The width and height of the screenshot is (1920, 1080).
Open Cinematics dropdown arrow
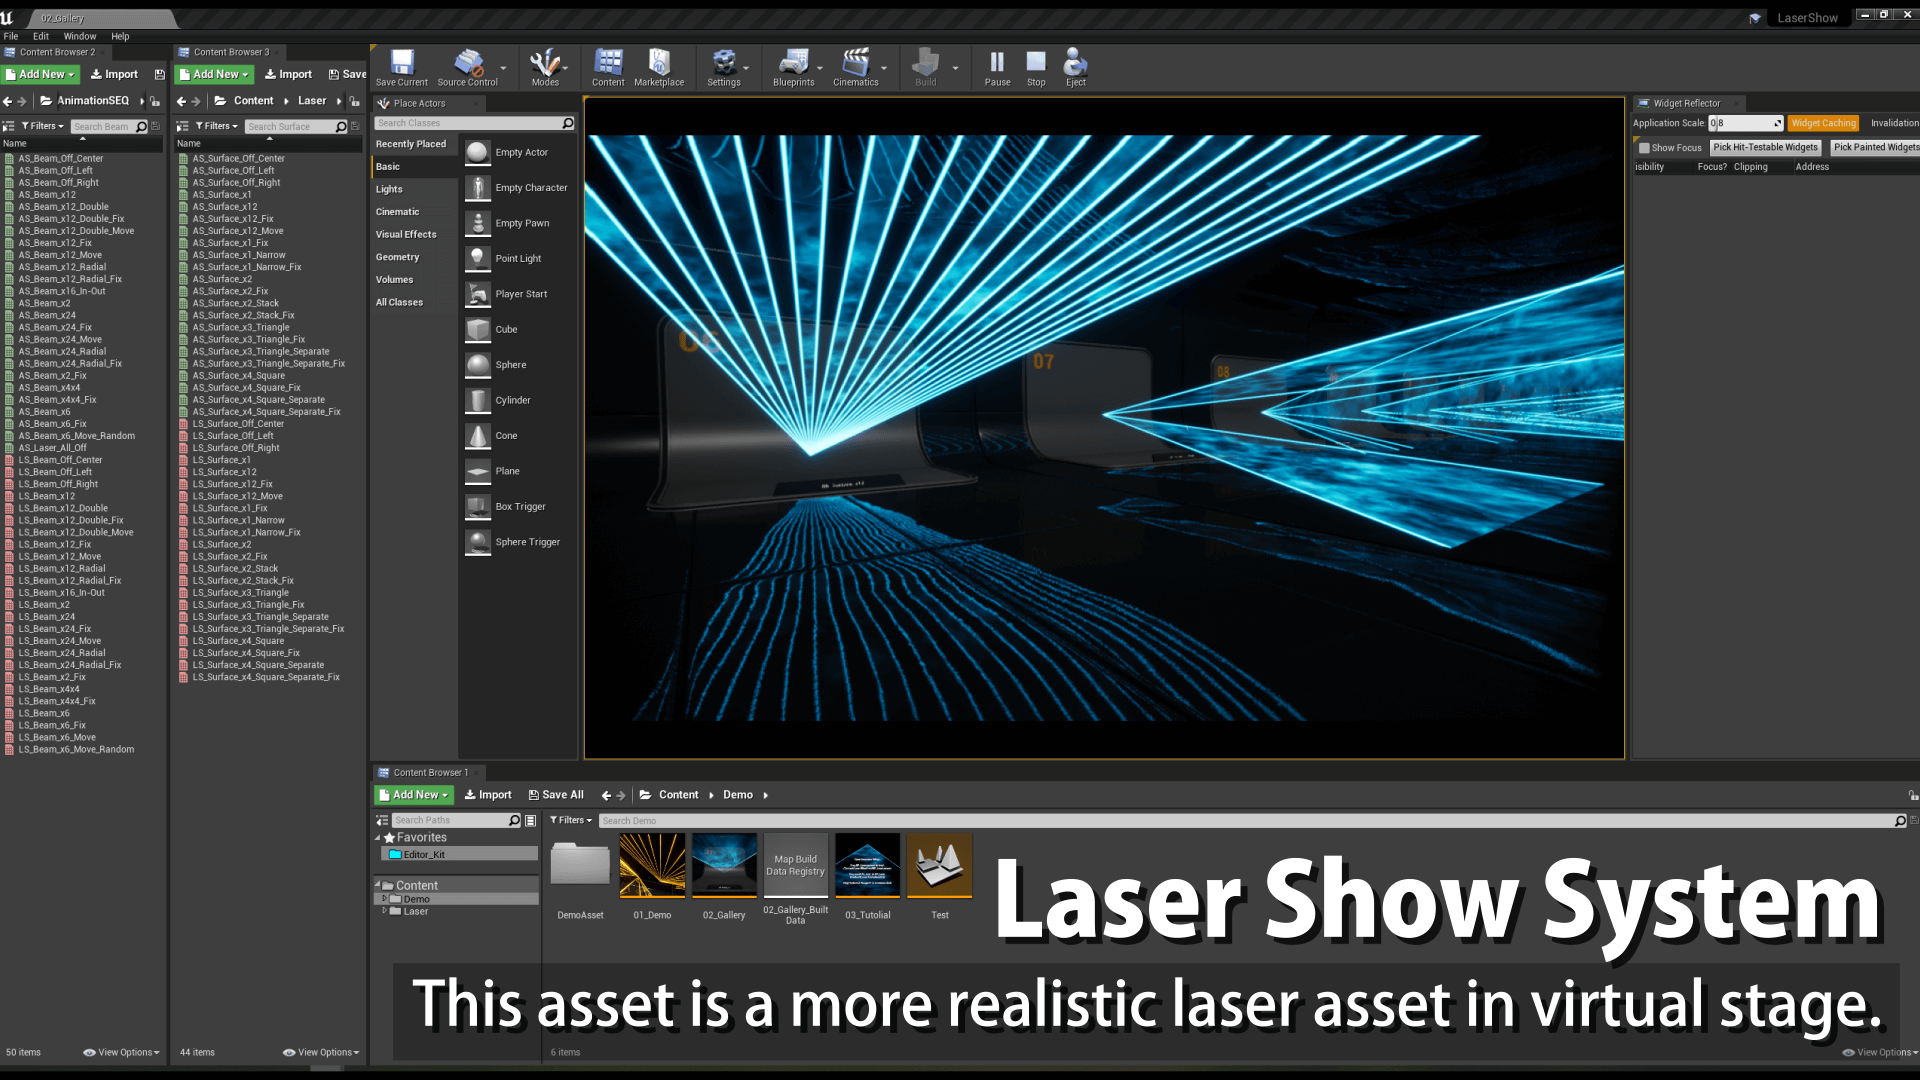point(884,68)
